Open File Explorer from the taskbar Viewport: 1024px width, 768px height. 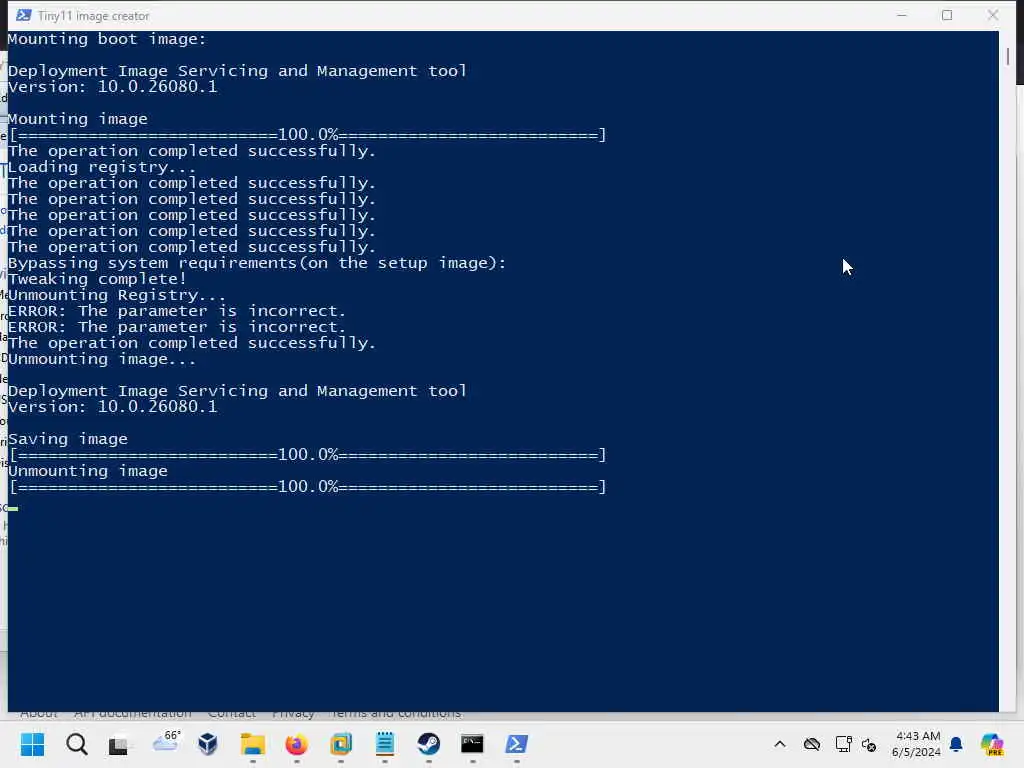point(253,744)
